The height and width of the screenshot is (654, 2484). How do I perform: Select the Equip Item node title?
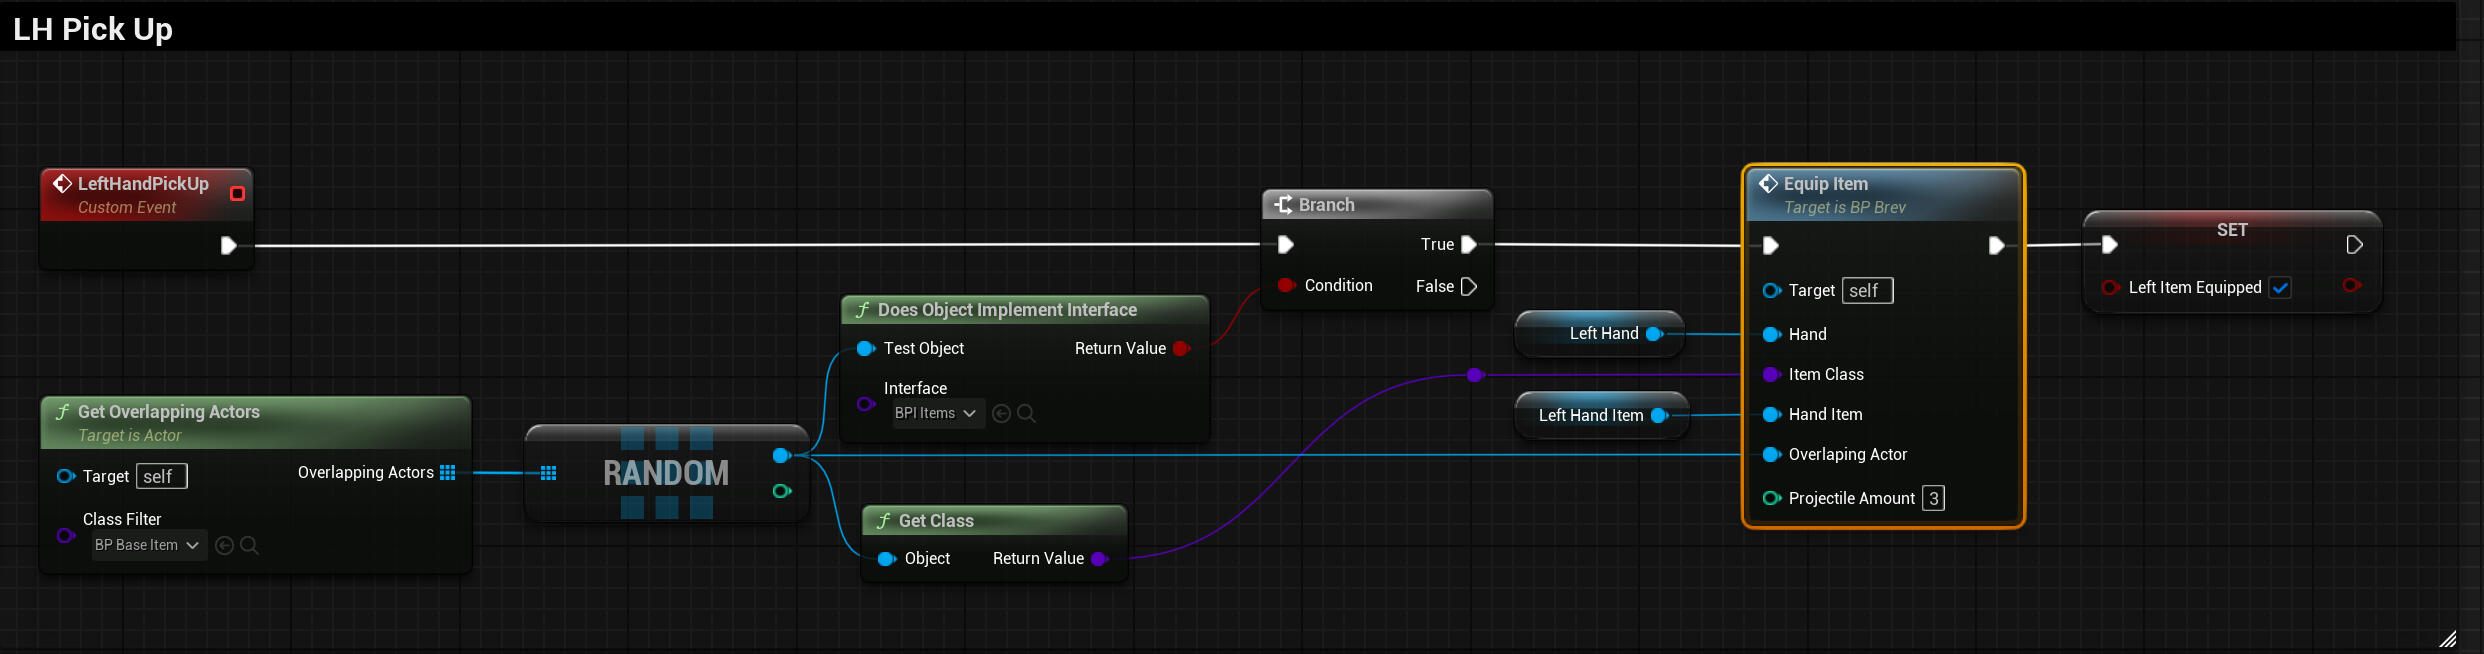[x=1825, y=184]
